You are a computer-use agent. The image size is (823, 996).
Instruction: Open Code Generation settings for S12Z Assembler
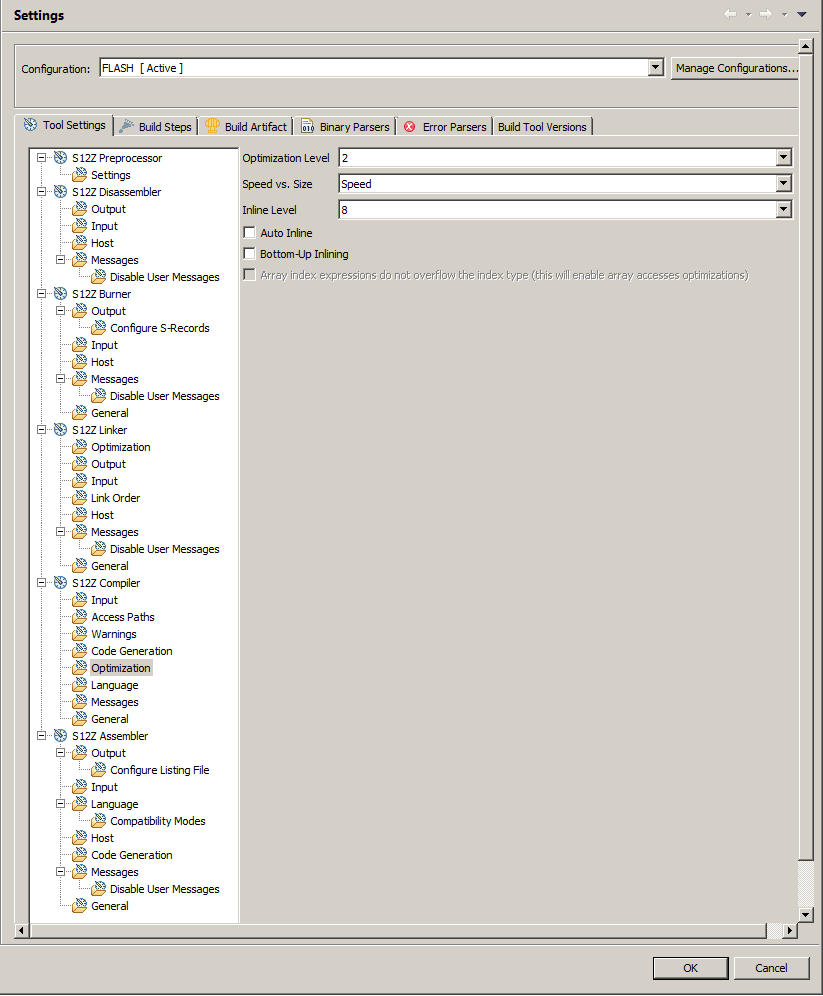tap(131, 854)
